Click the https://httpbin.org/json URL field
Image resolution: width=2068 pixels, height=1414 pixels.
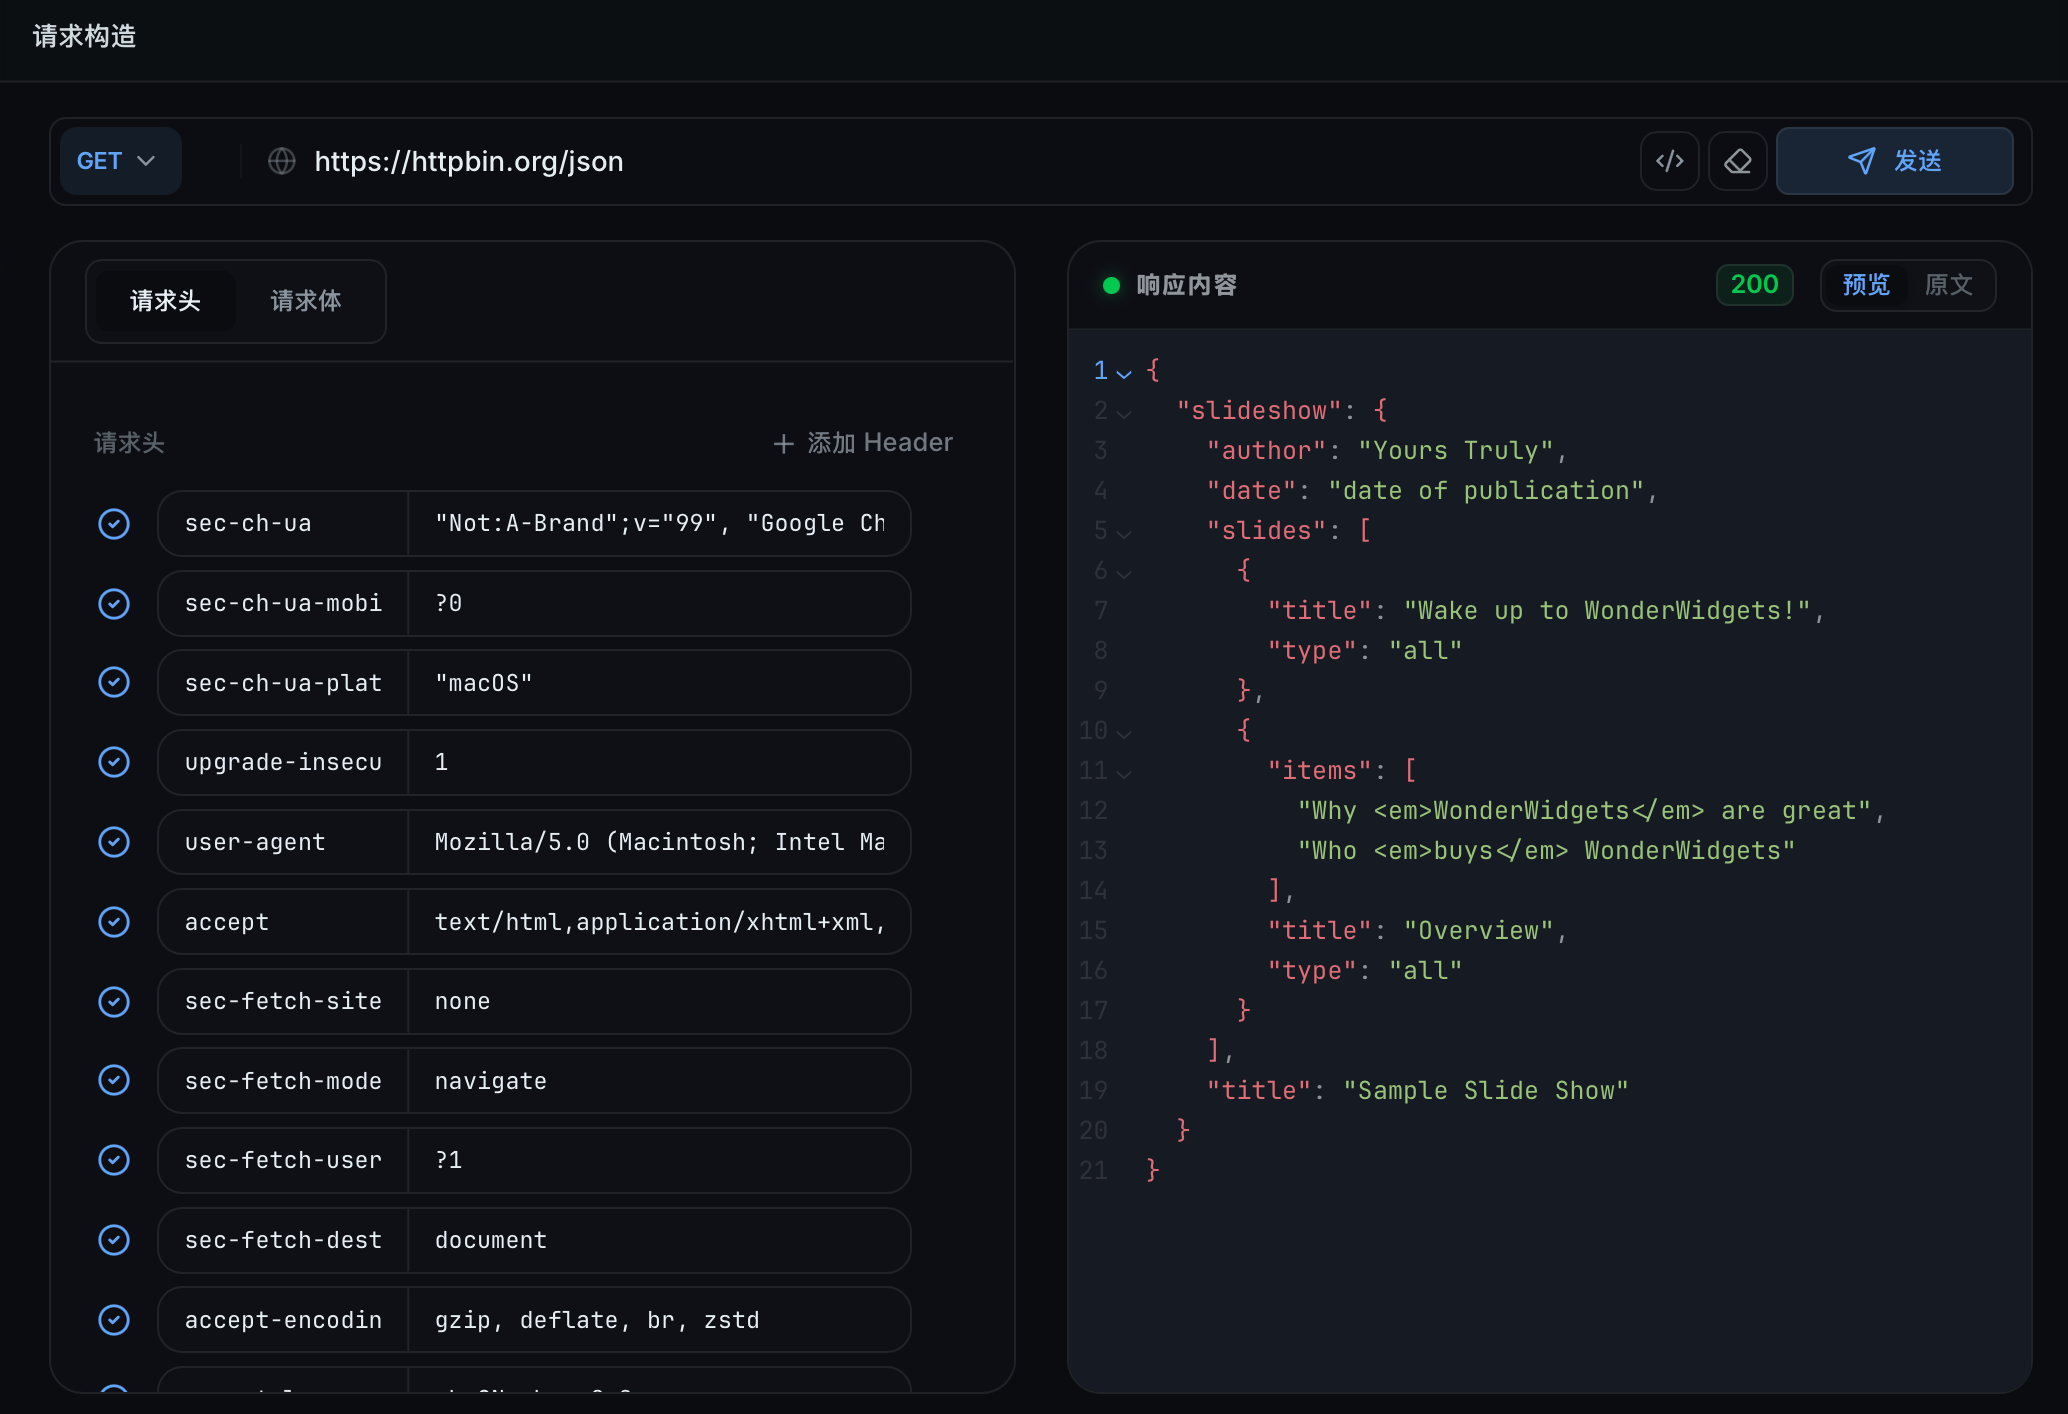[469, 161]
